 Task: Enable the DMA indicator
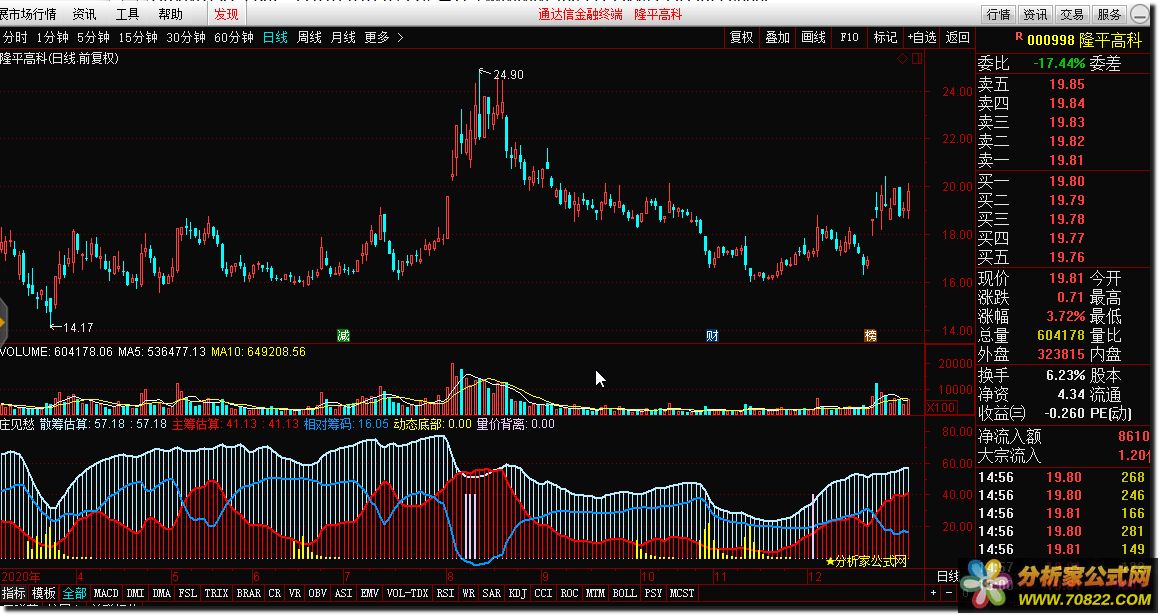point(161,593)
